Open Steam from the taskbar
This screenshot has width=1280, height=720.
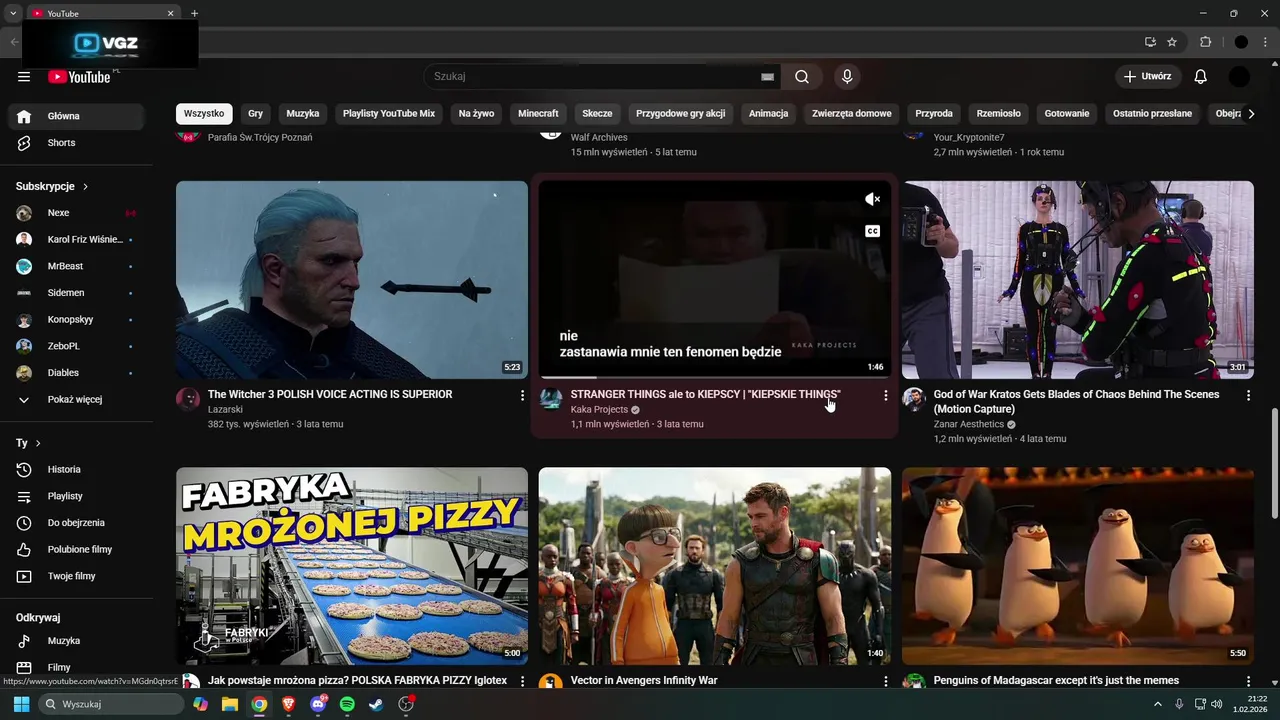click(376, 704)
